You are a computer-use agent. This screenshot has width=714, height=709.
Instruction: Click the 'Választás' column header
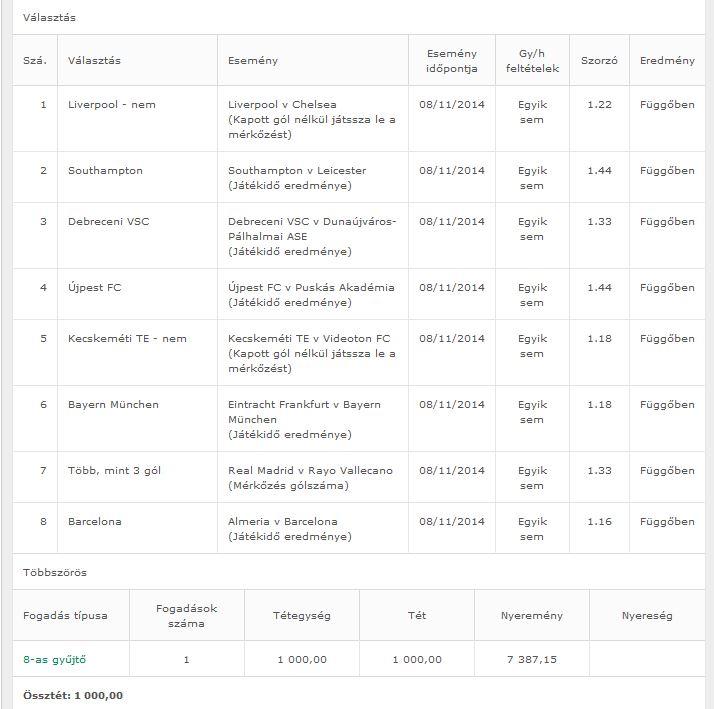(x=94, y=60)
